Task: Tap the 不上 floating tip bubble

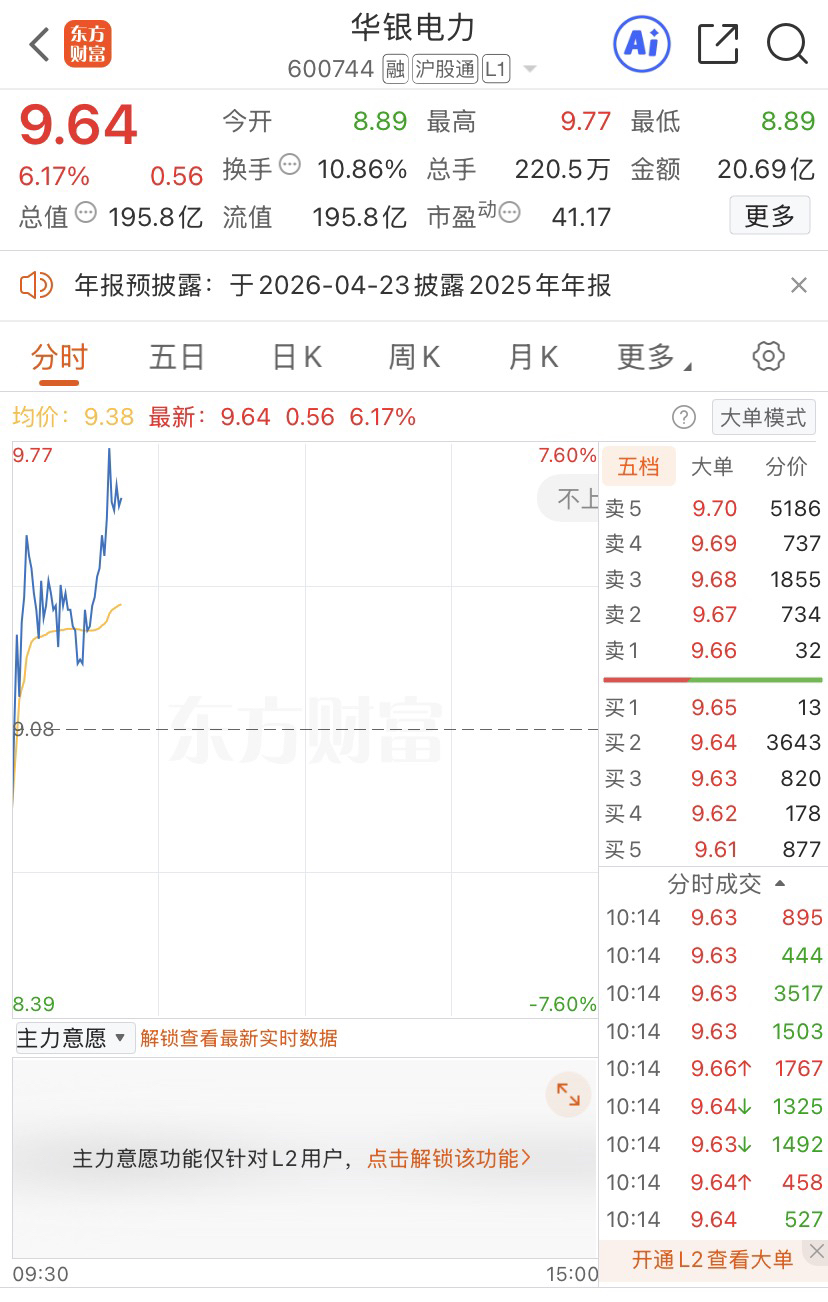Action: tap(570, 499)
